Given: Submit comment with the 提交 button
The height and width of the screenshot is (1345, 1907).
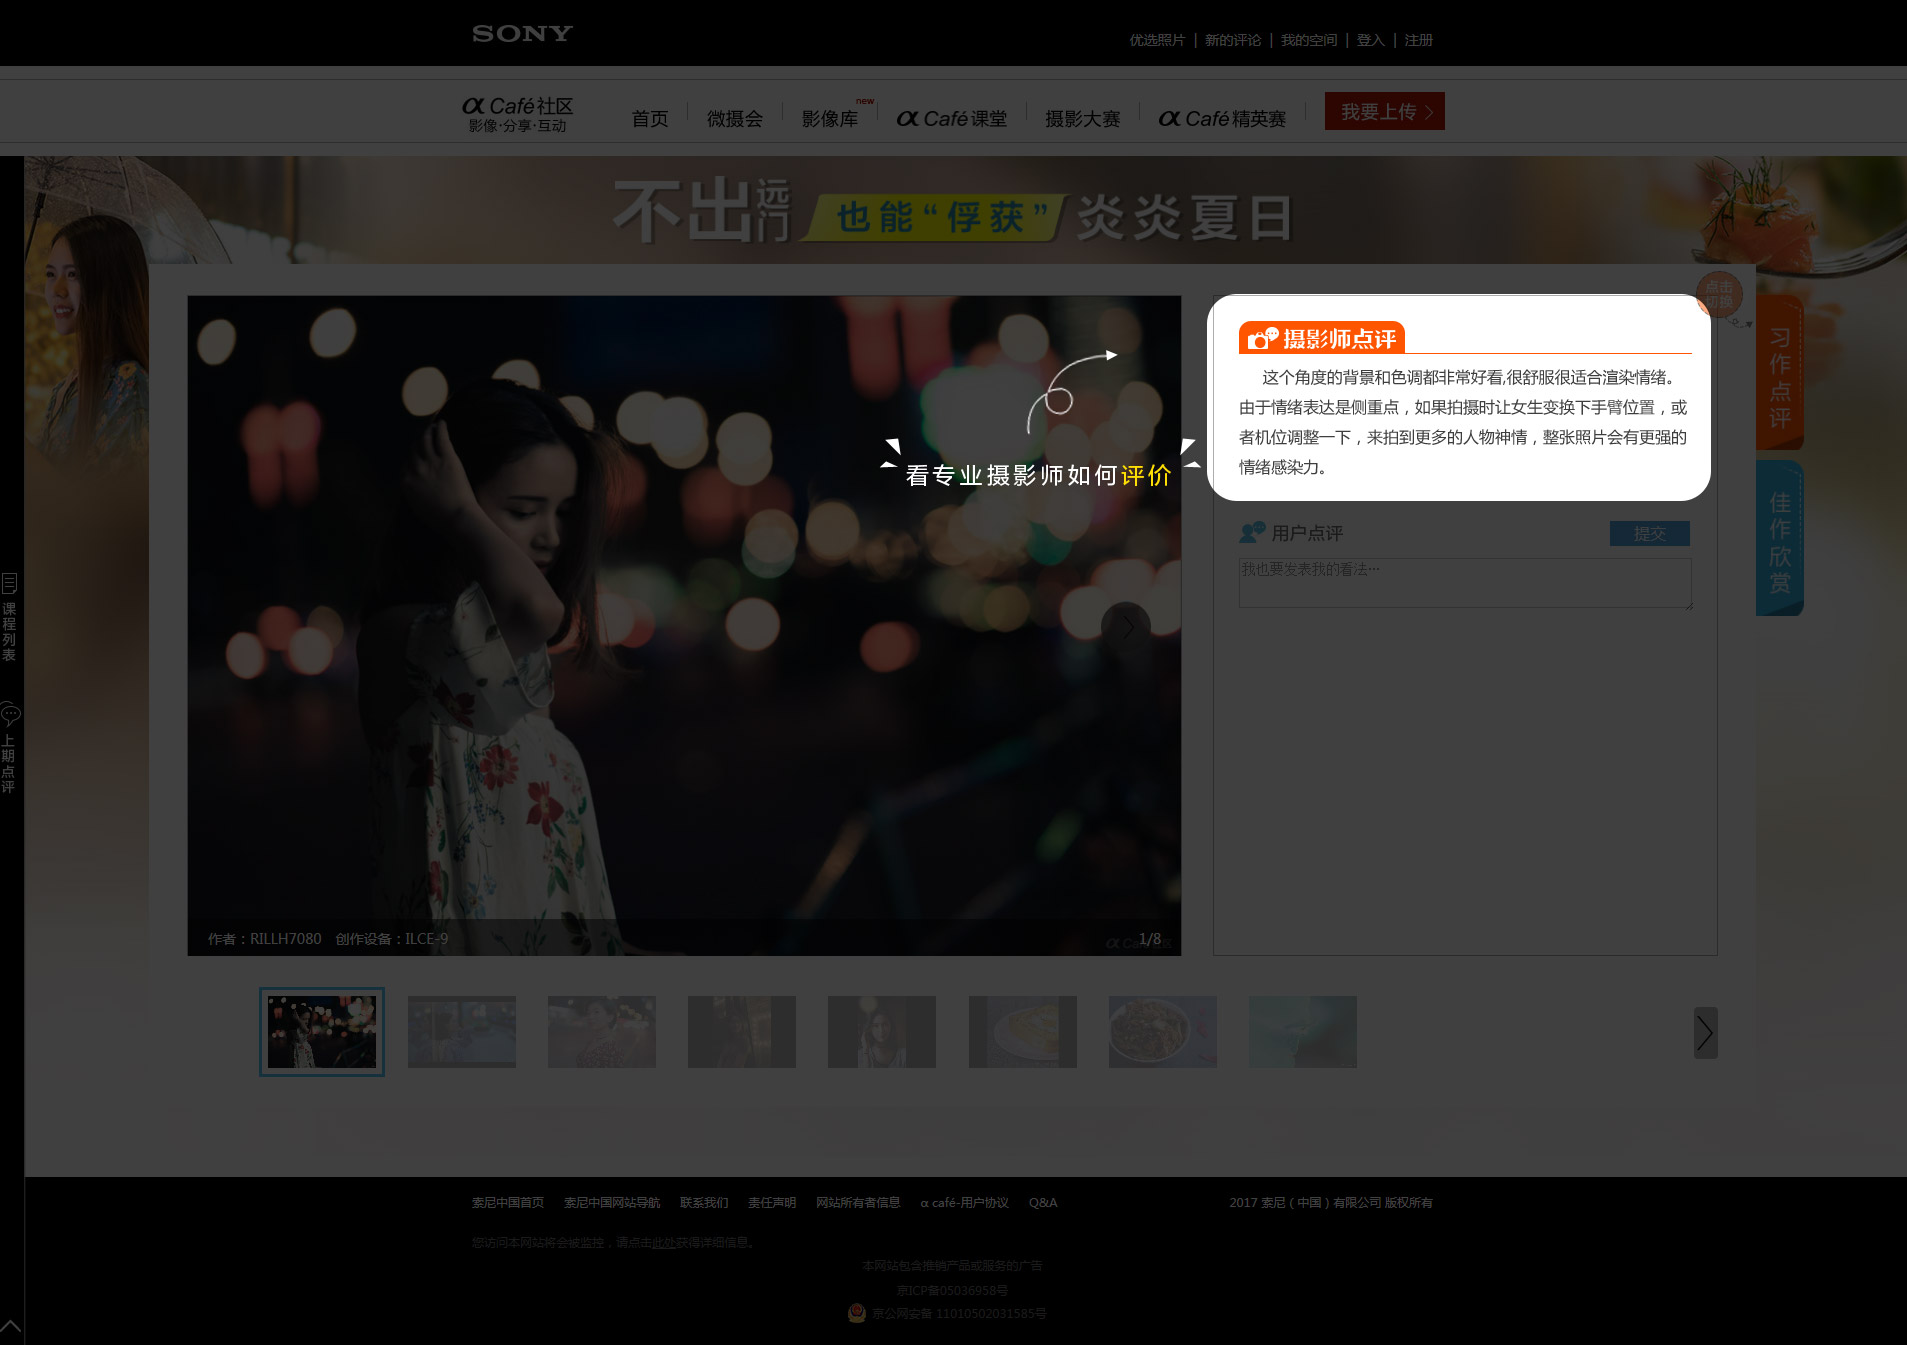Looking at the screenshot, I should point(1649,534).
